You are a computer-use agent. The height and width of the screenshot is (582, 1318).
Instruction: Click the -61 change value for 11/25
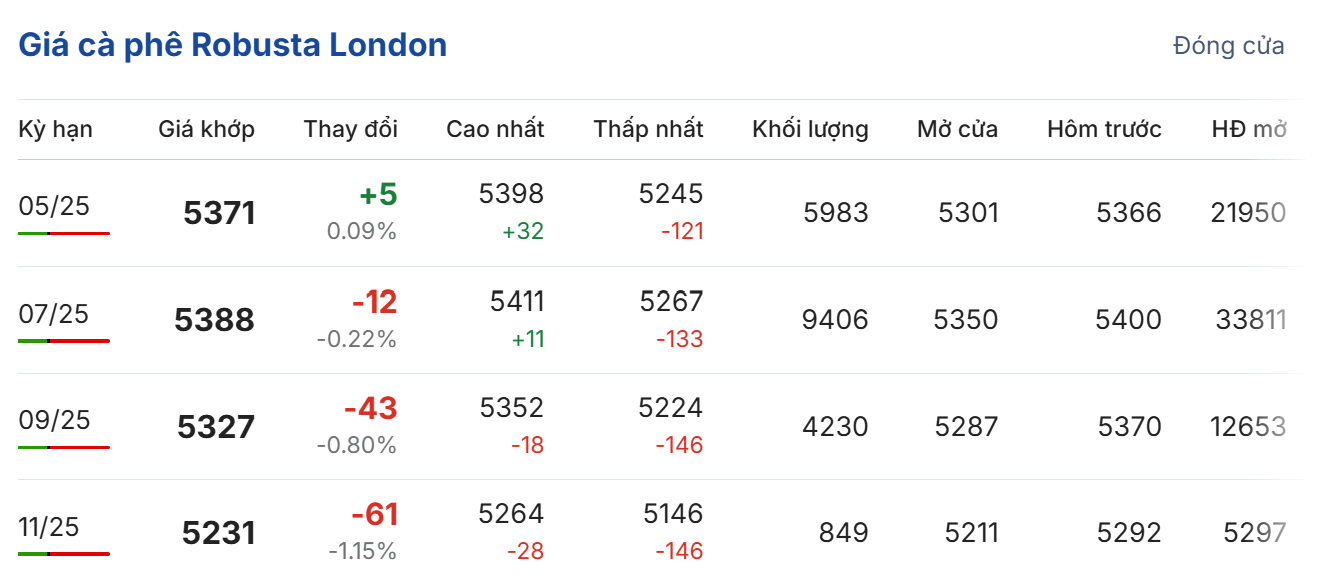click(x=374, y=515)
